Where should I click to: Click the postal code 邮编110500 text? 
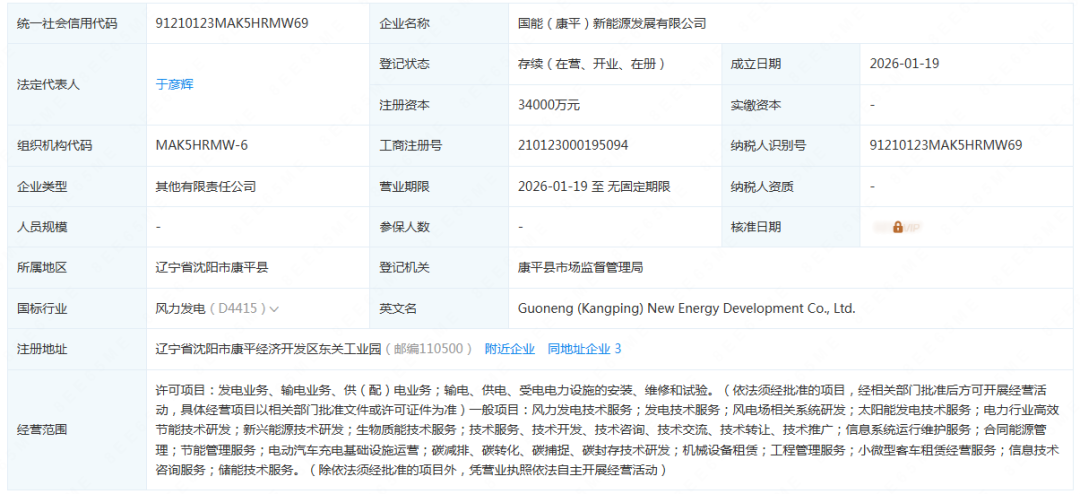click(430, 349)
